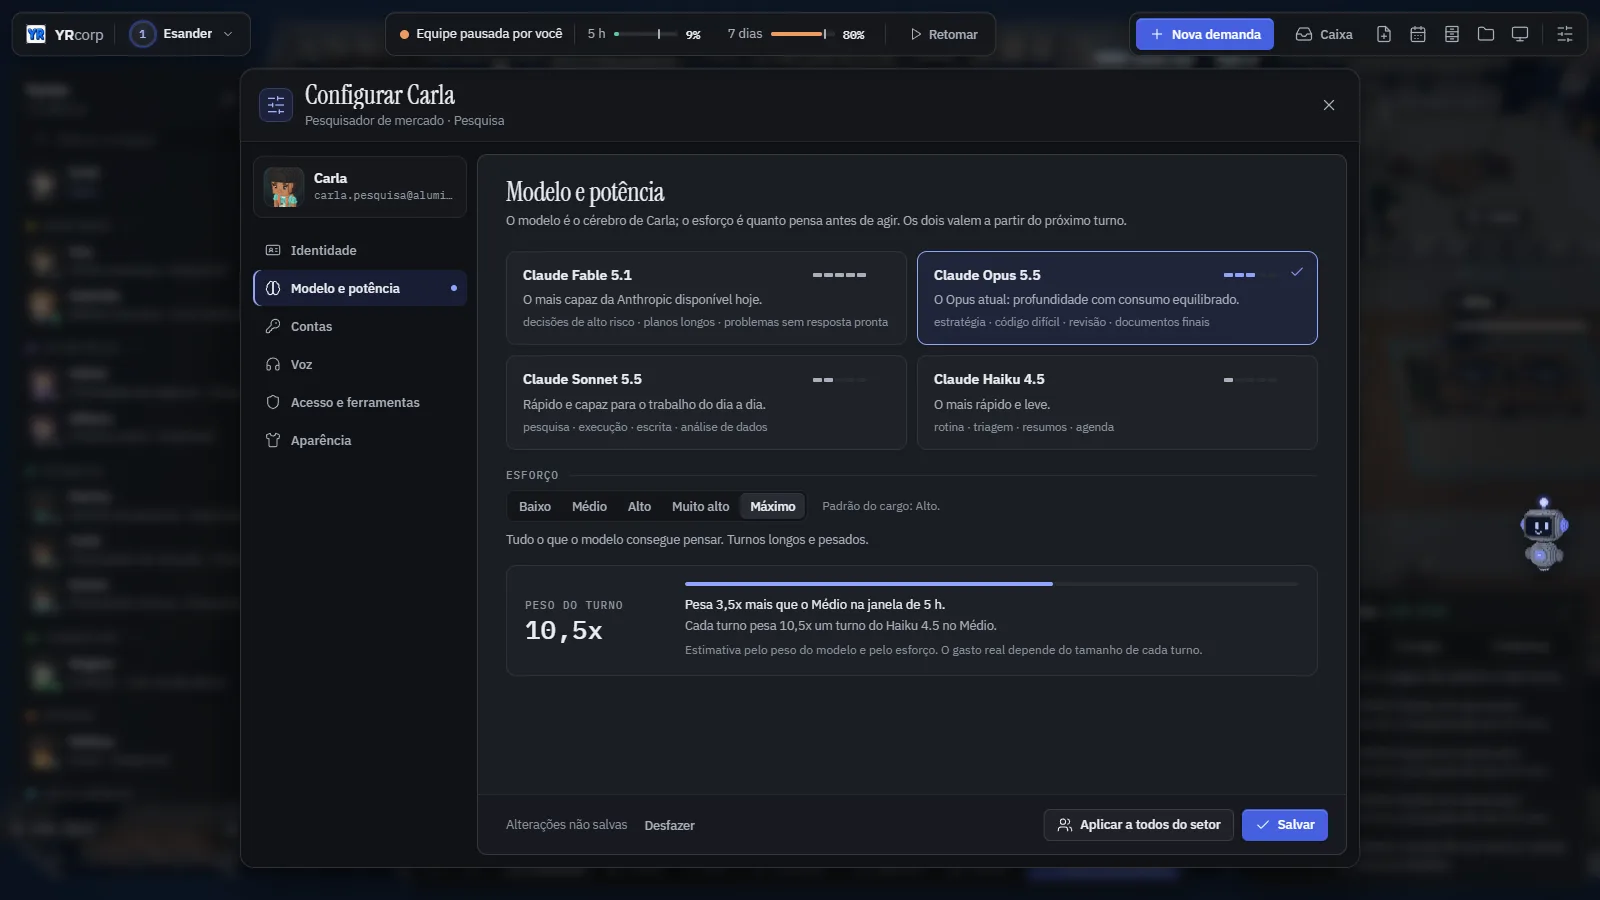Click the Configurar Carla sliders header icon
Viewport: 1600px width, 900px height.
tap(276, 105)
